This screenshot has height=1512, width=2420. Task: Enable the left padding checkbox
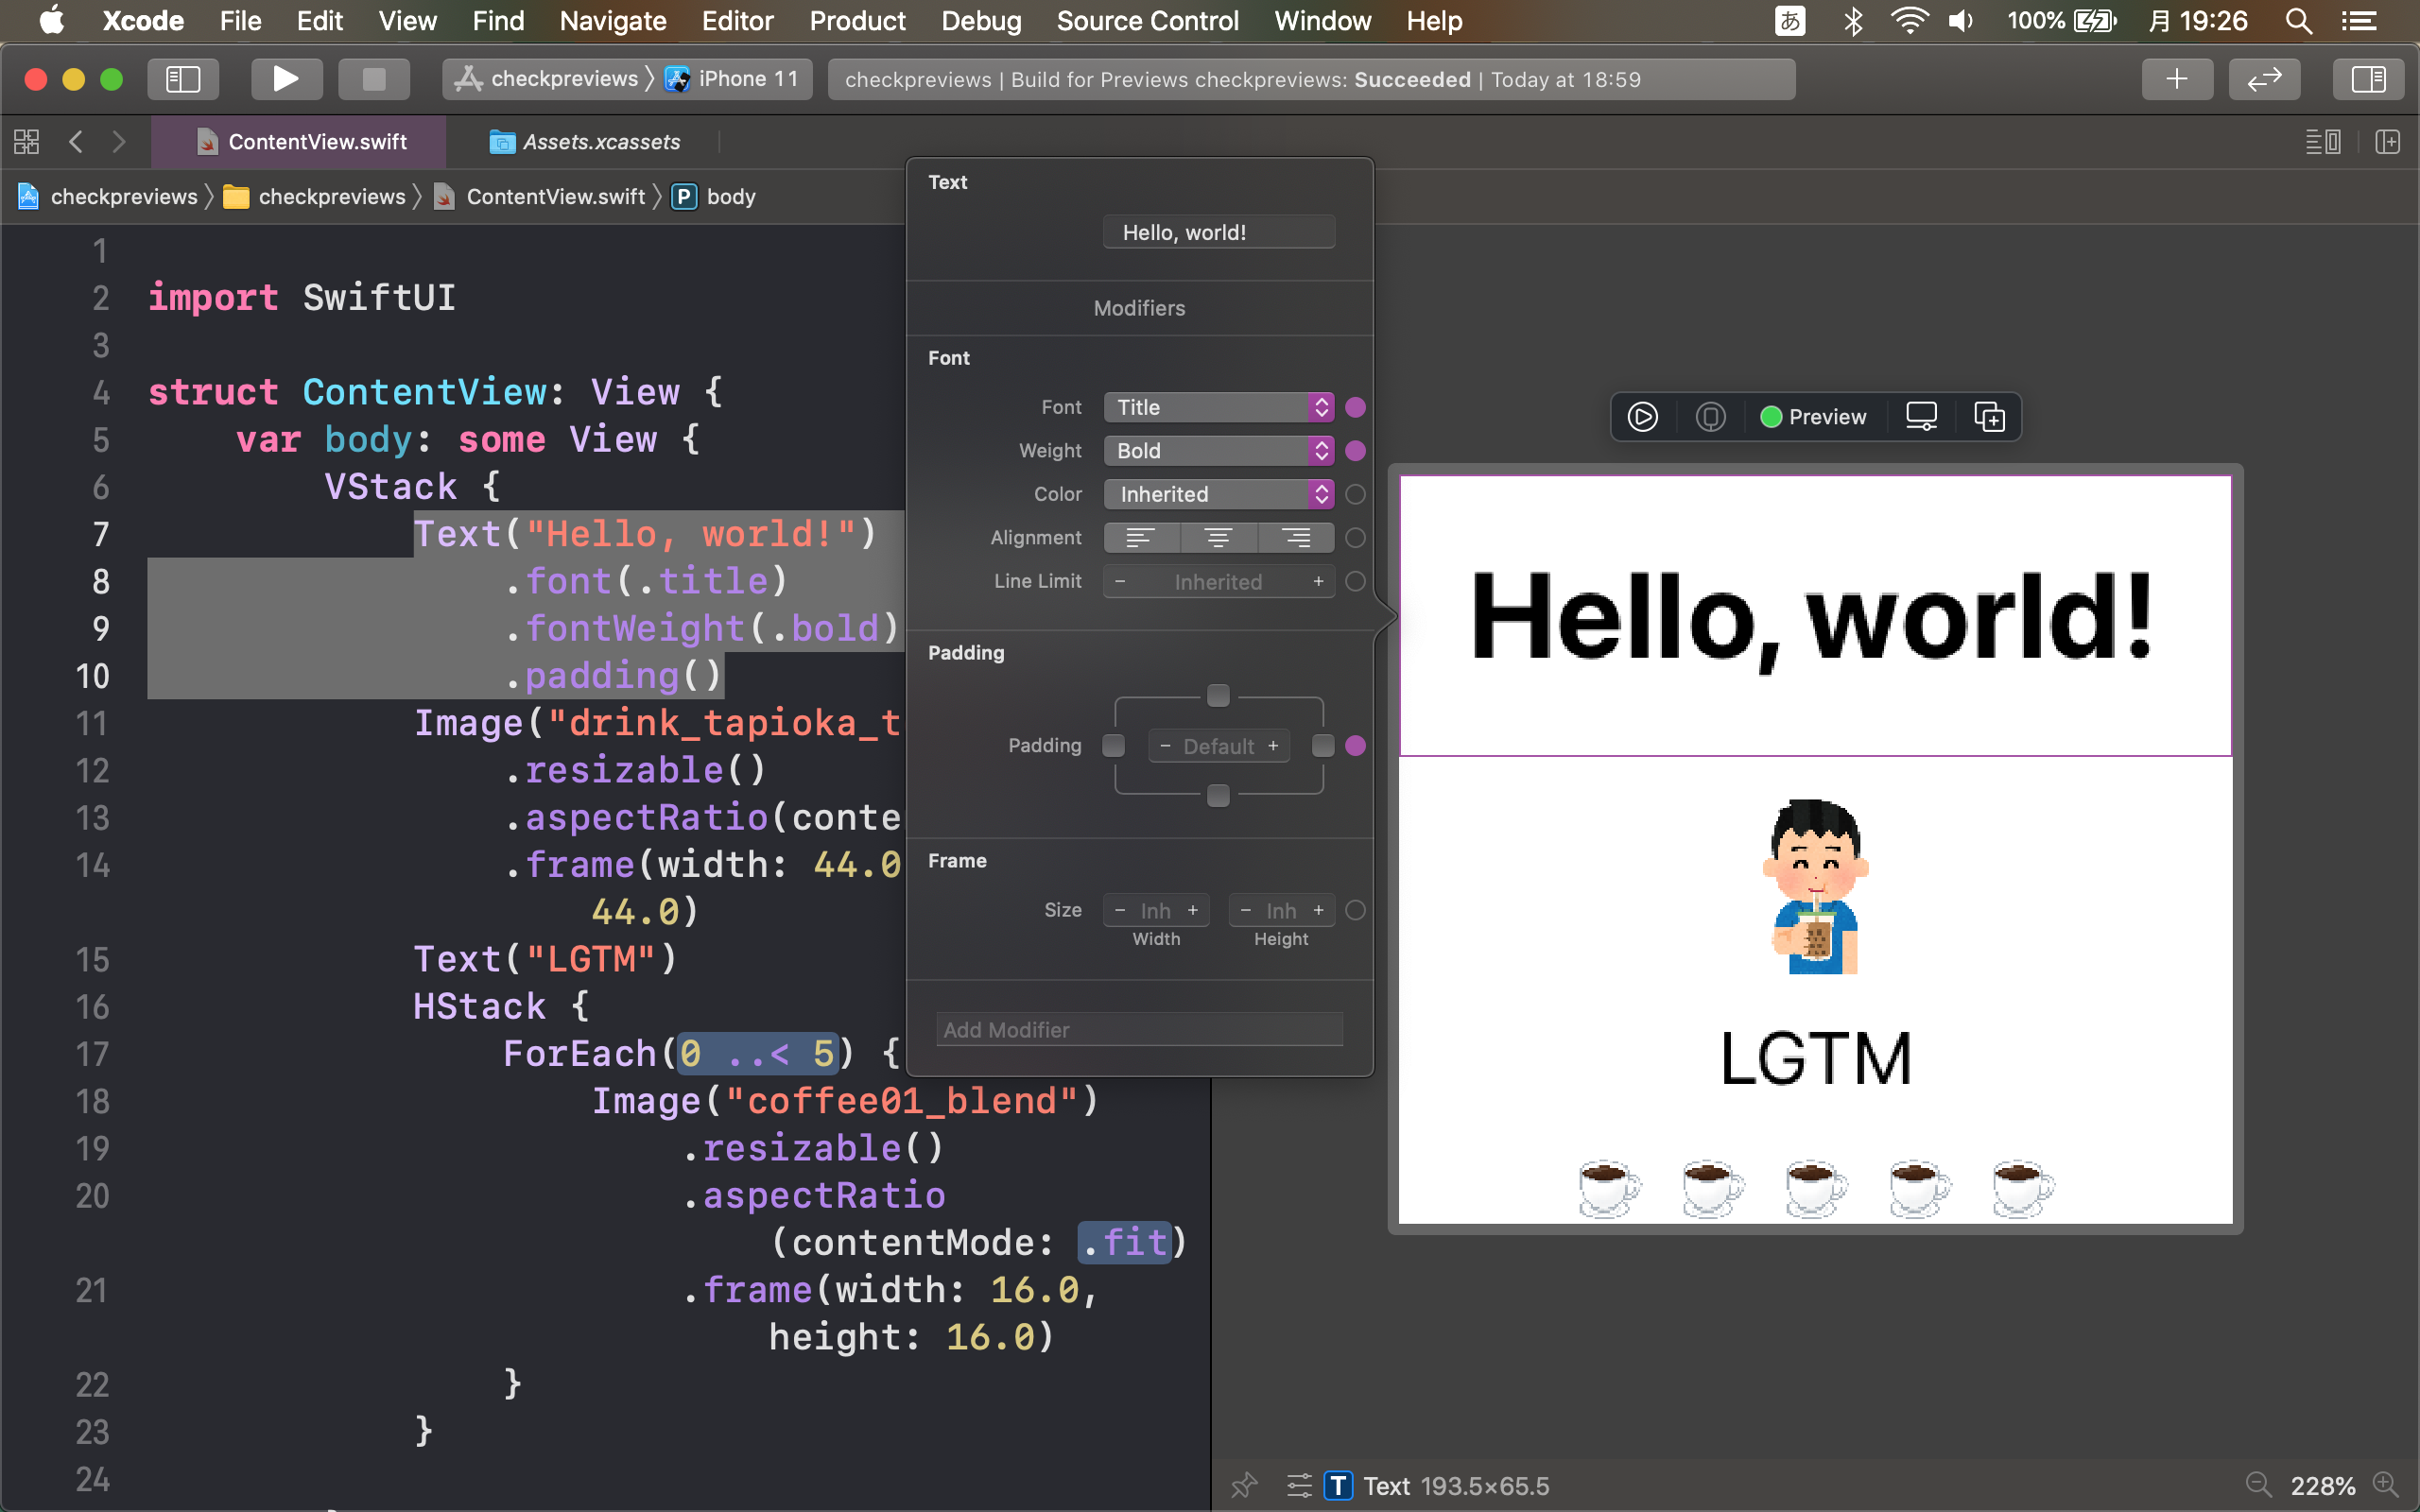[x=1113, y=746]
